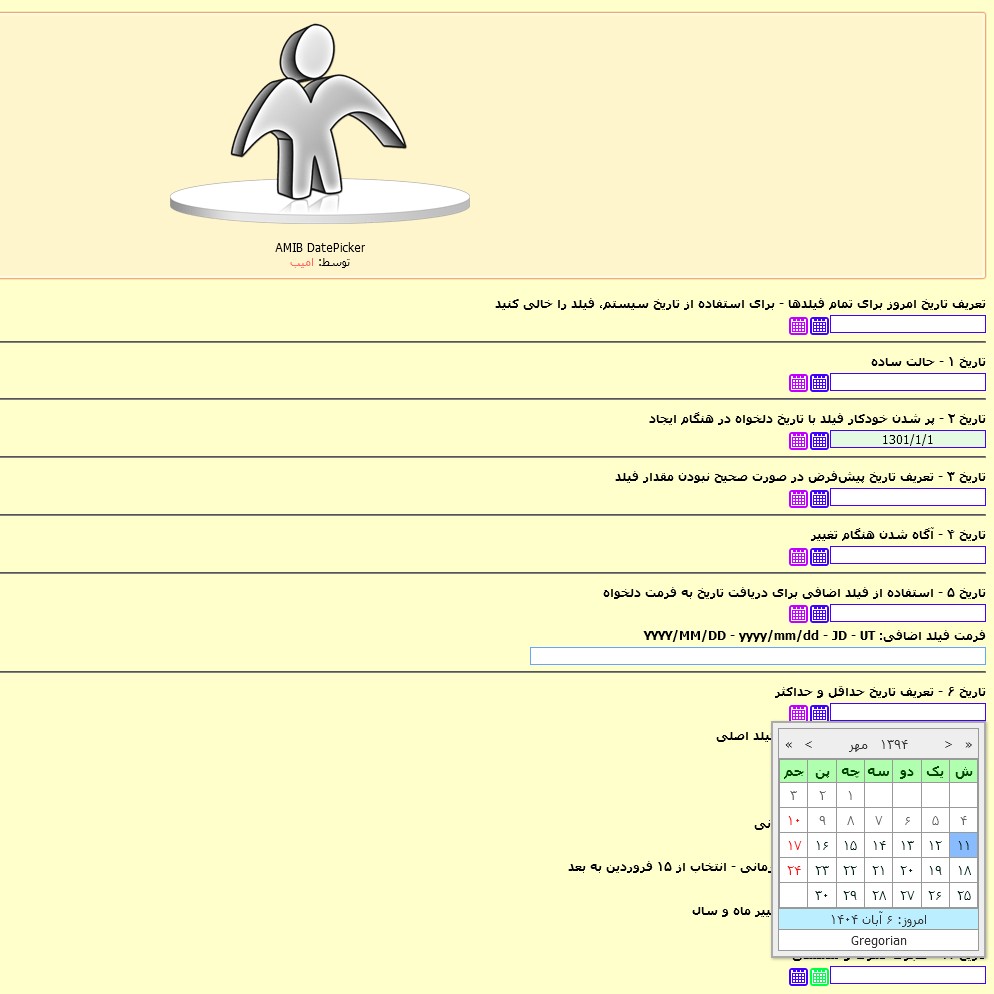The height and width of the screenshot is (994, 994).
Task: Open the pink calendar icon for تاریخ ۶ field
Action: tap(798, 713)
